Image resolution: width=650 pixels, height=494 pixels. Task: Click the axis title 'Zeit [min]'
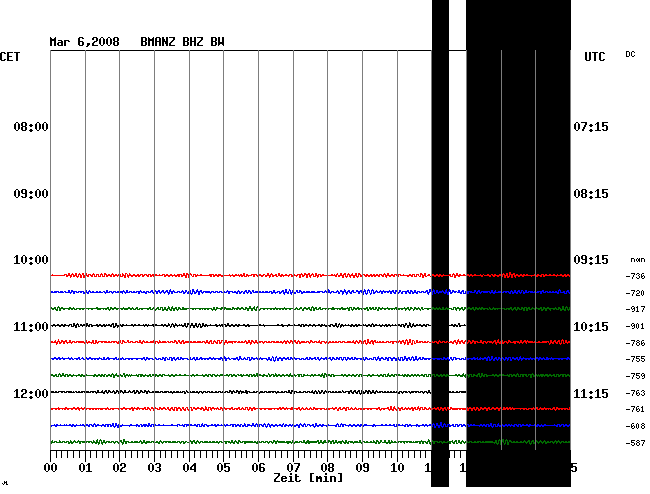tap(308, 478)
